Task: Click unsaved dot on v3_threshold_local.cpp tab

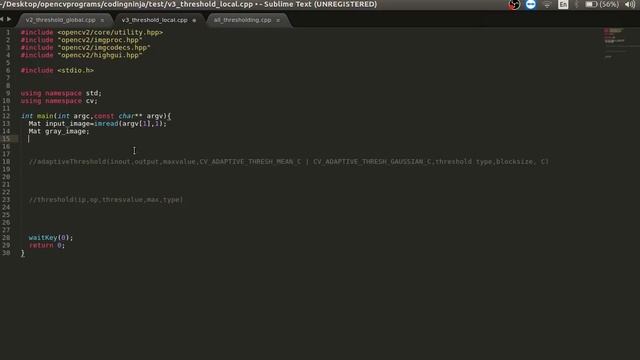Action: point(194,20)
